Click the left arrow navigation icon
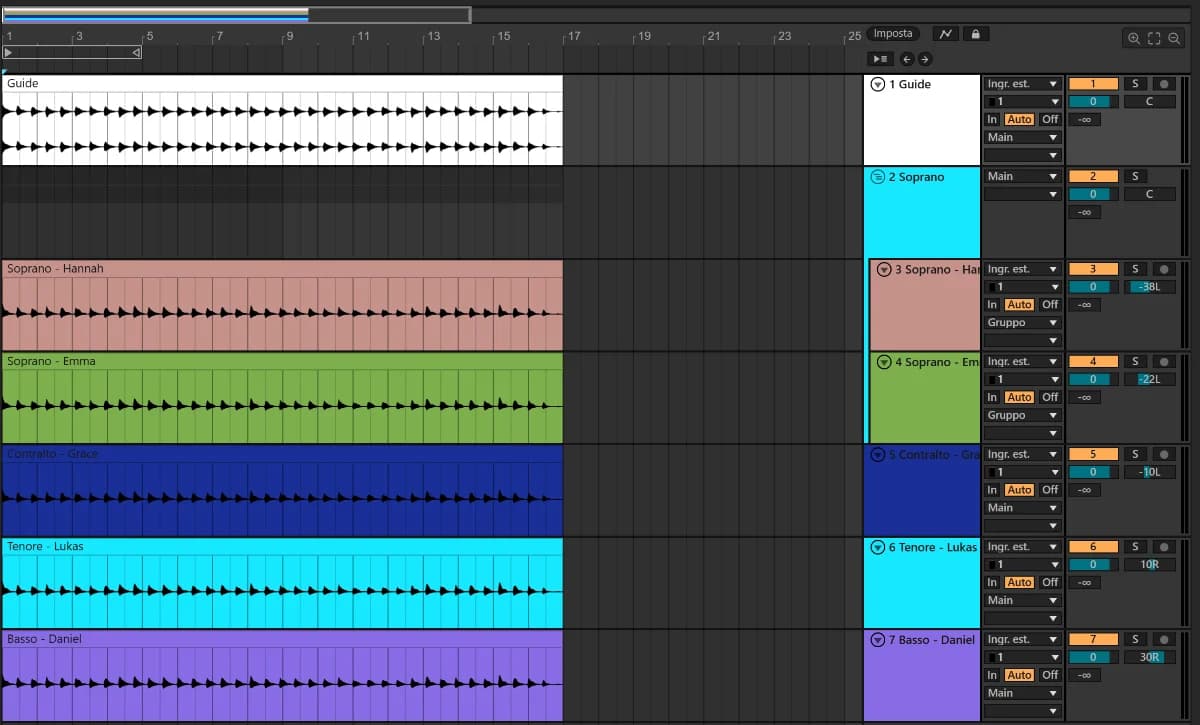 907,59
